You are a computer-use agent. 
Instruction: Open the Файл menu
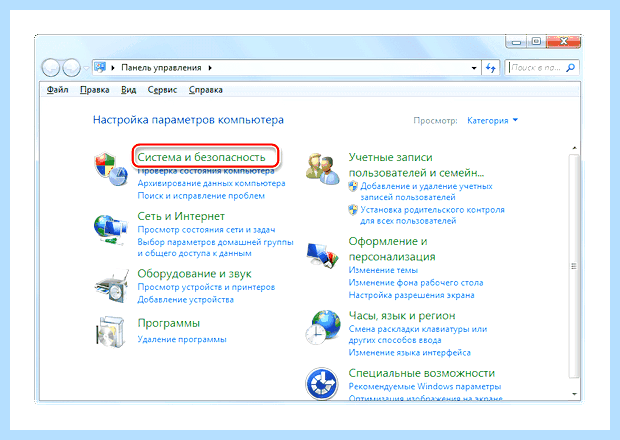[x=57, y=90]
